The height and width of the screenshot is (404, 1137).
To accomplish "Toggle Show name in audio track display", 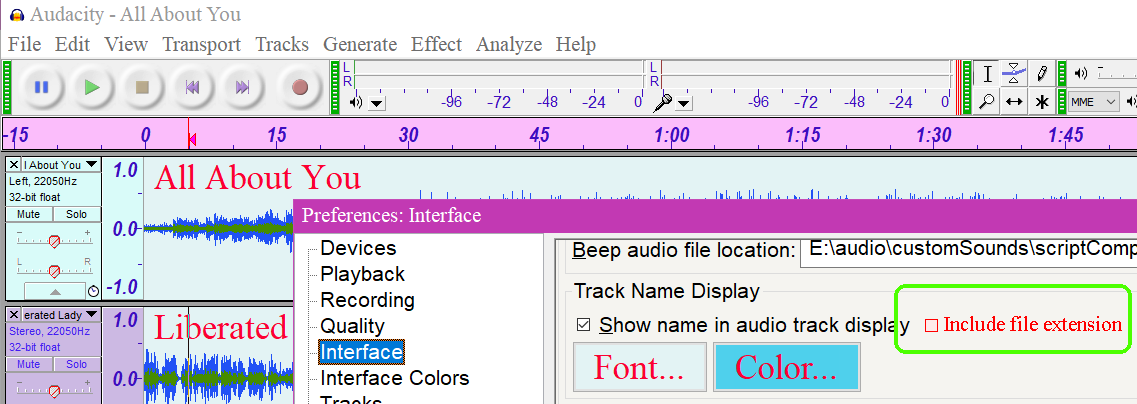I will [583, 325].
